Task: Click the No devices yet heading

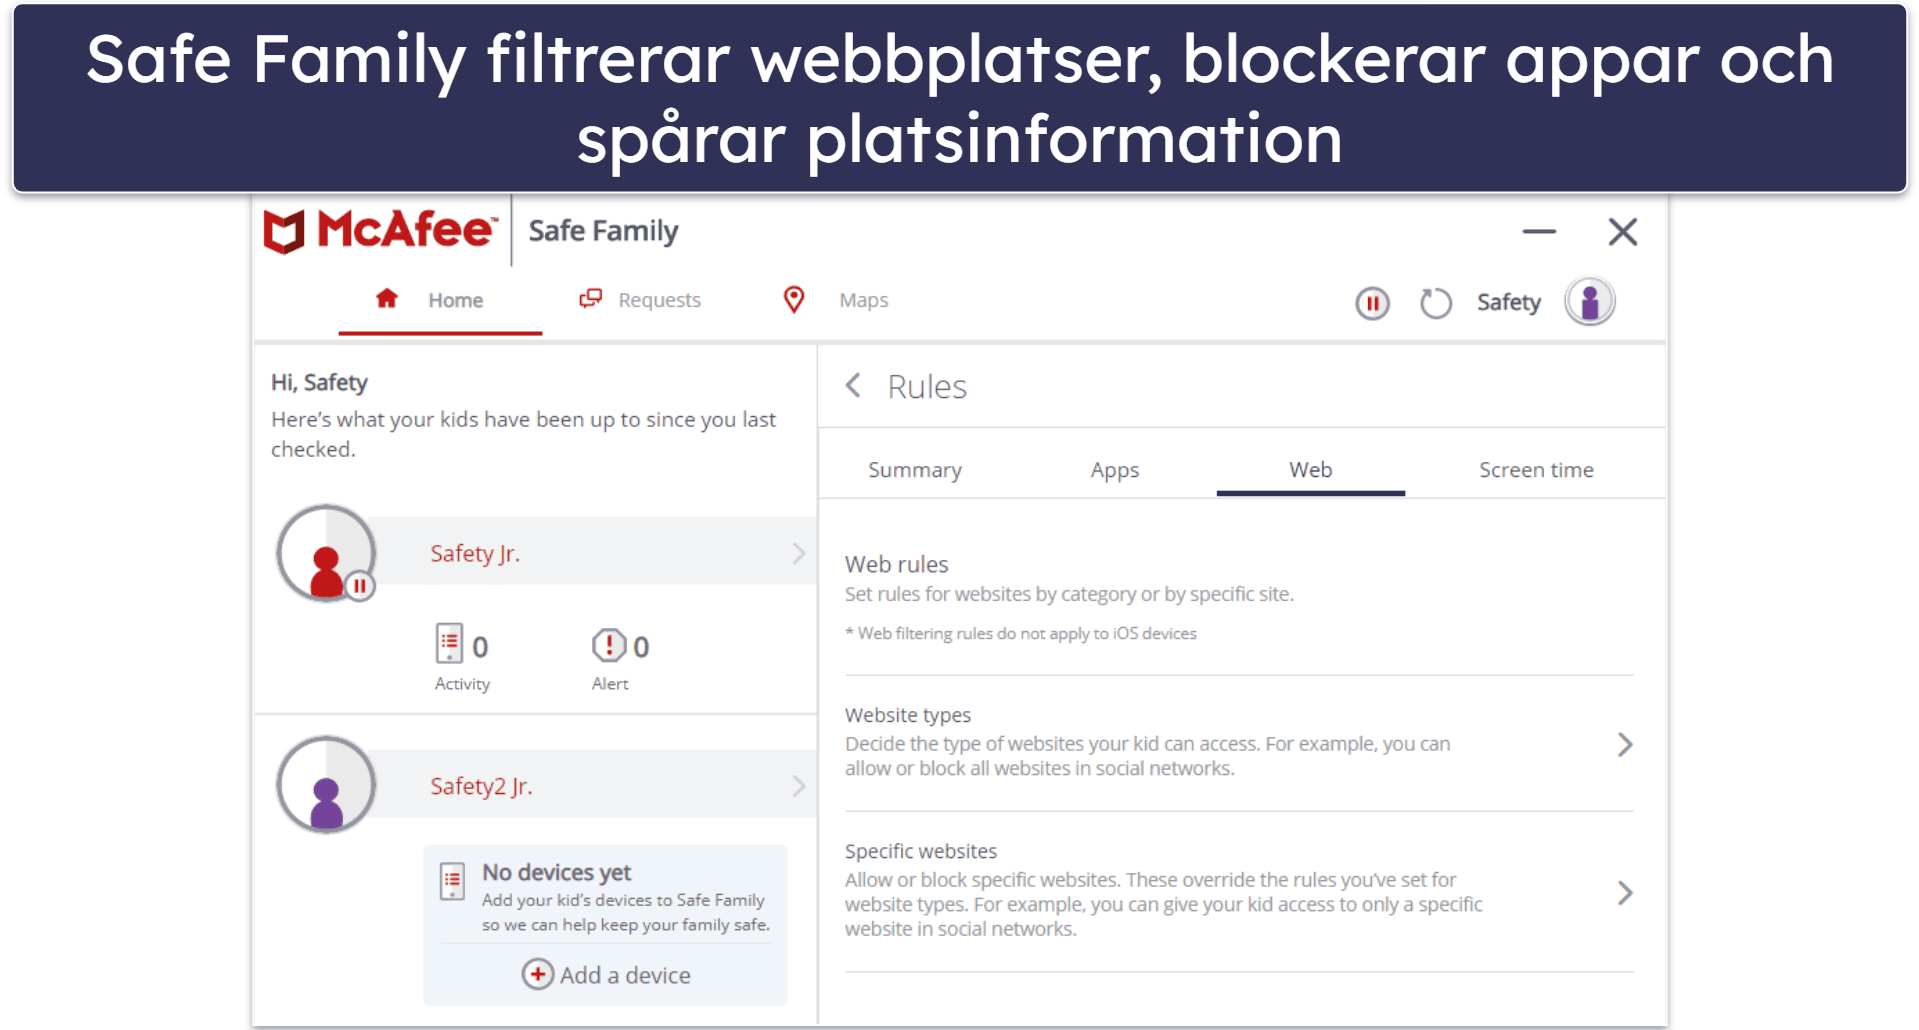Action: tap(557, 873)
